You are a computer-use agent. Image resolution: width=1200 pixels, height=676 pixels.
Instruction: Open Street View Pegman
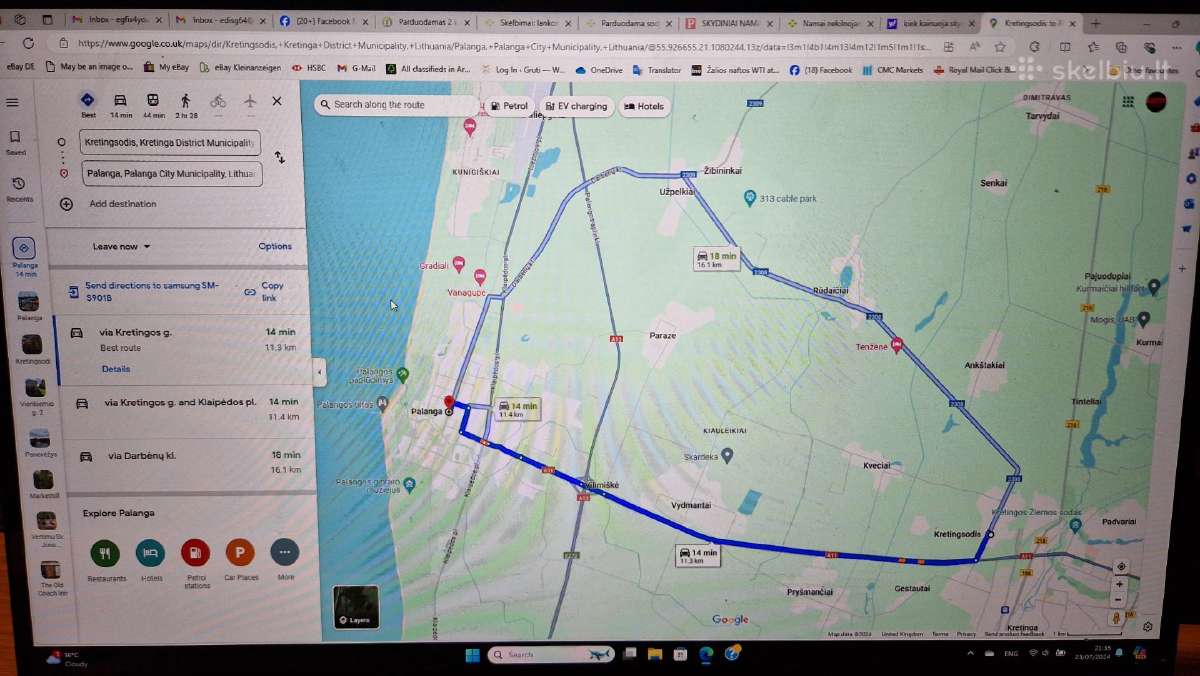pyautogui.click(x=1117, y=619)
